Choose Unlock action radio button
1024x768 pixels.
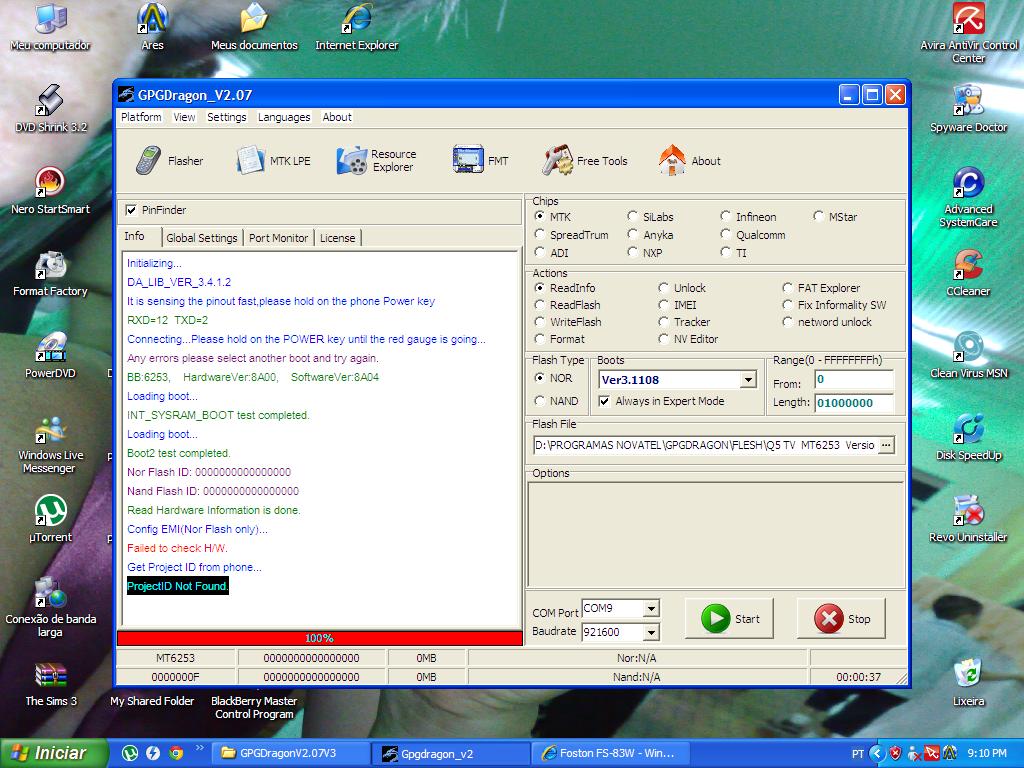pos(664,288)
